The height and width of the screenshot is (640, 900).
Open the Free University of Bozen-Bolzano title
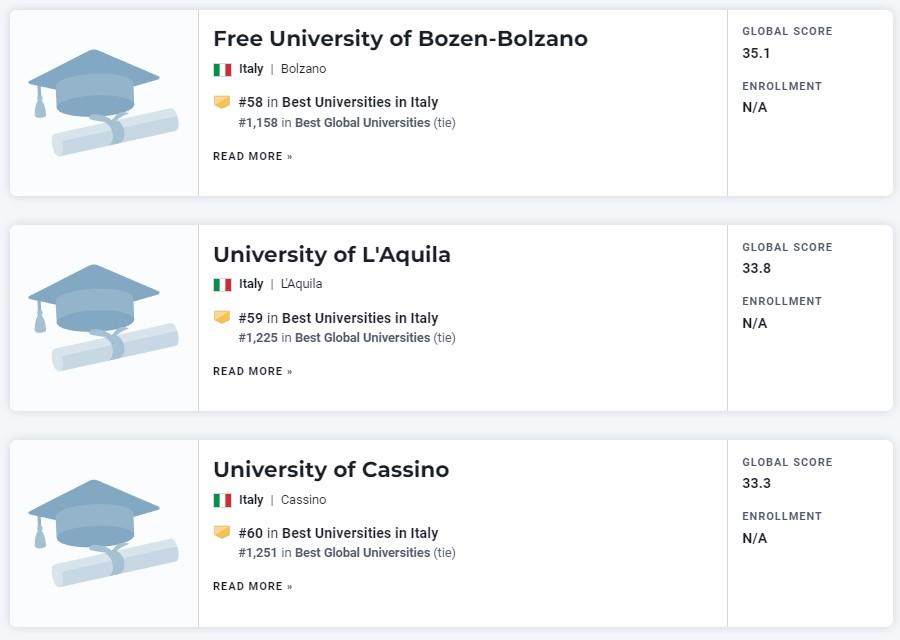pyautogui.click(x=400, y=38)
